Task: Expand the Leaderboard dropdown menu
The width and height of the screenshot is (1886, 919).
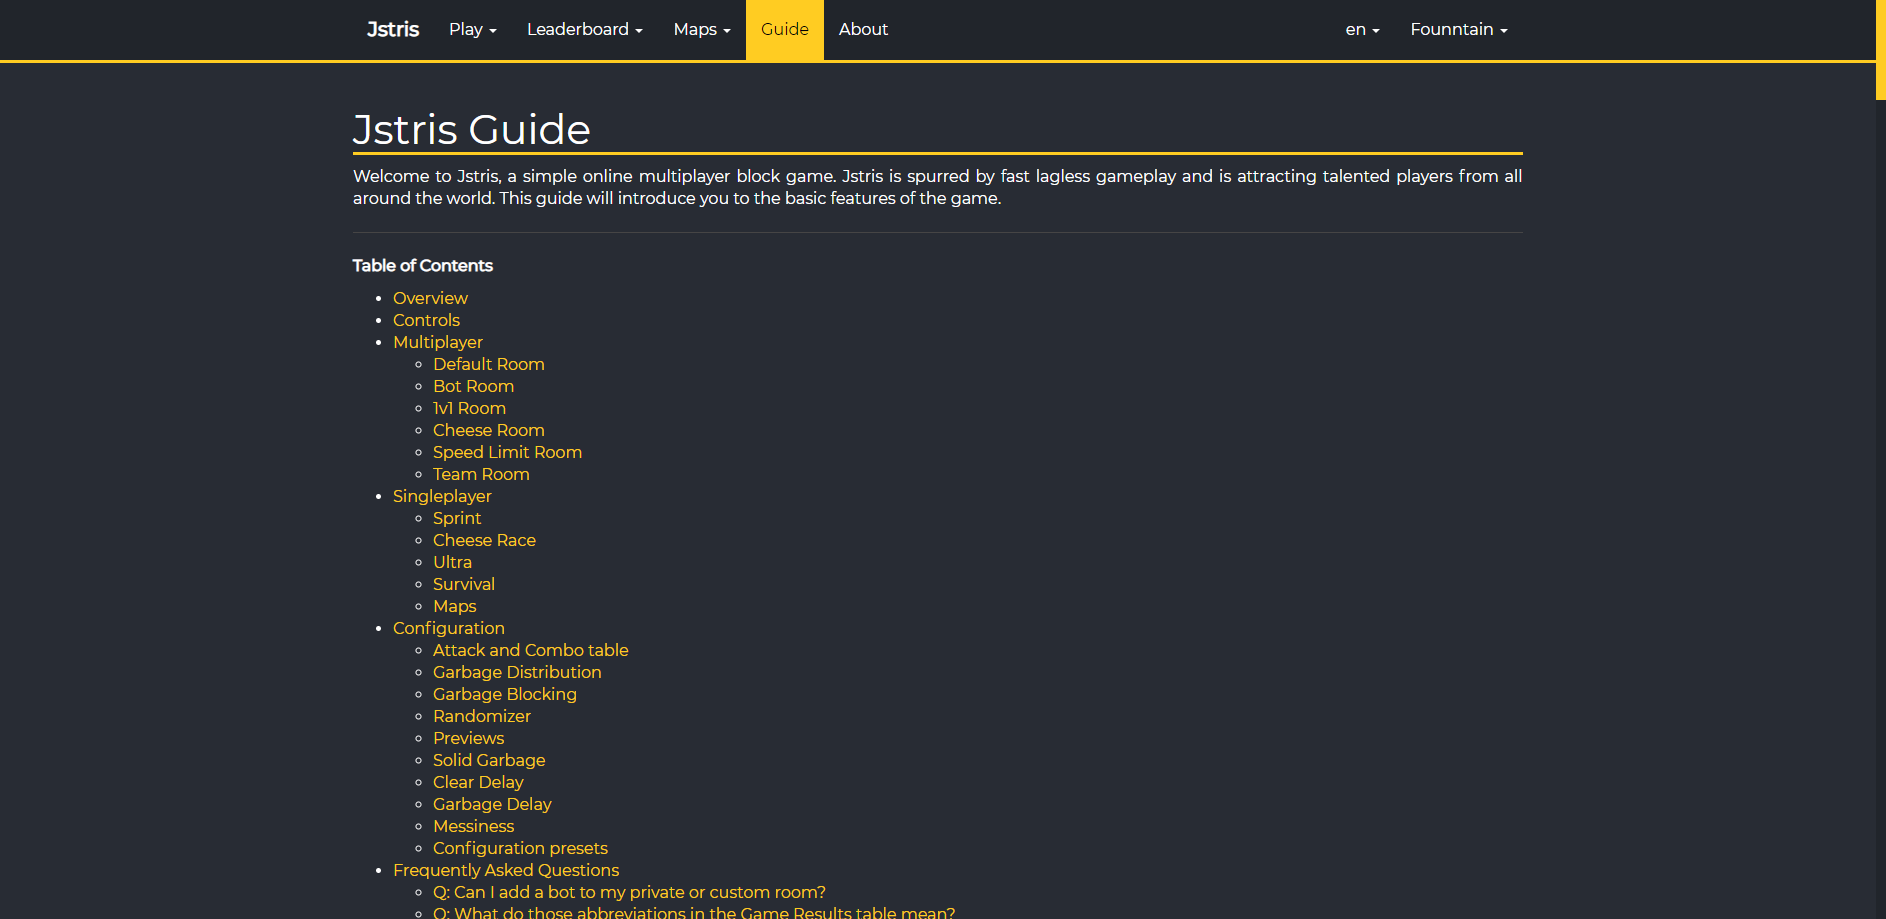Action: [585, 29]
